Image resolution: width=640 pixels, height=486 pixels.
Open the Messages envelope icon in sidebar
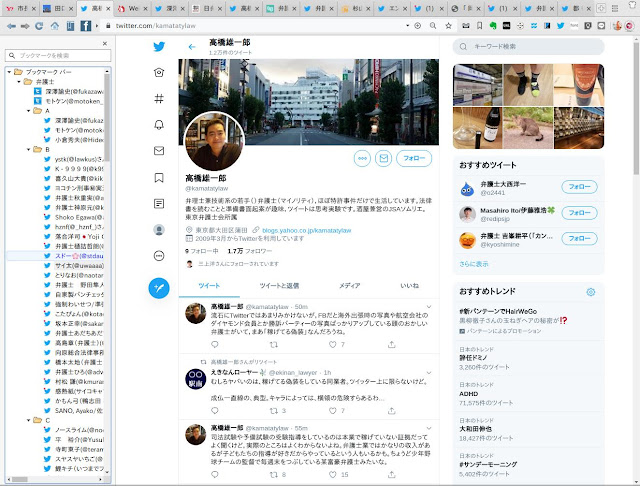[x=159, y=151]
